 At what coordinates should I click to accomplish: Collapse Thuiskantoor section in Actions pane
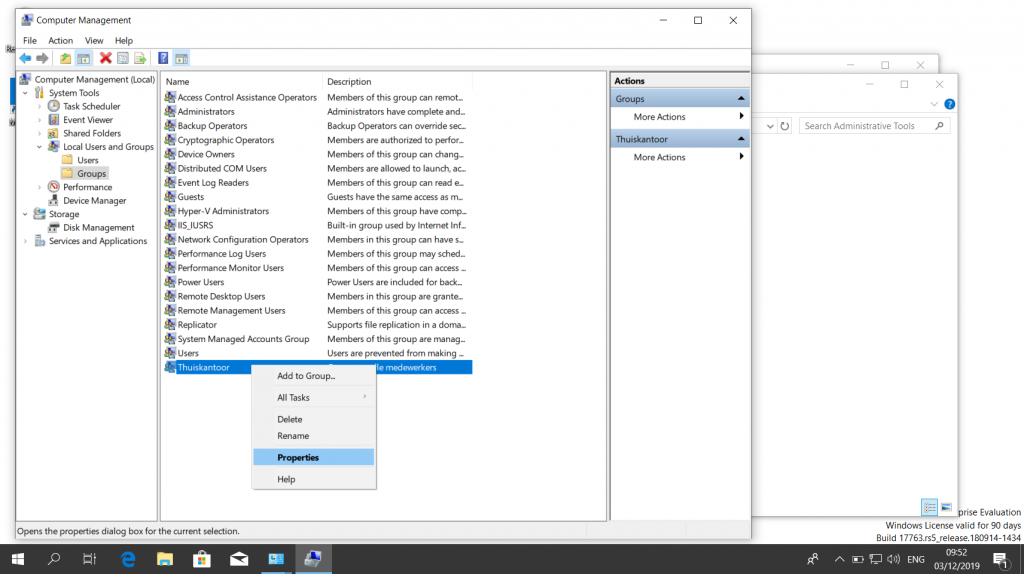[741, 139]
